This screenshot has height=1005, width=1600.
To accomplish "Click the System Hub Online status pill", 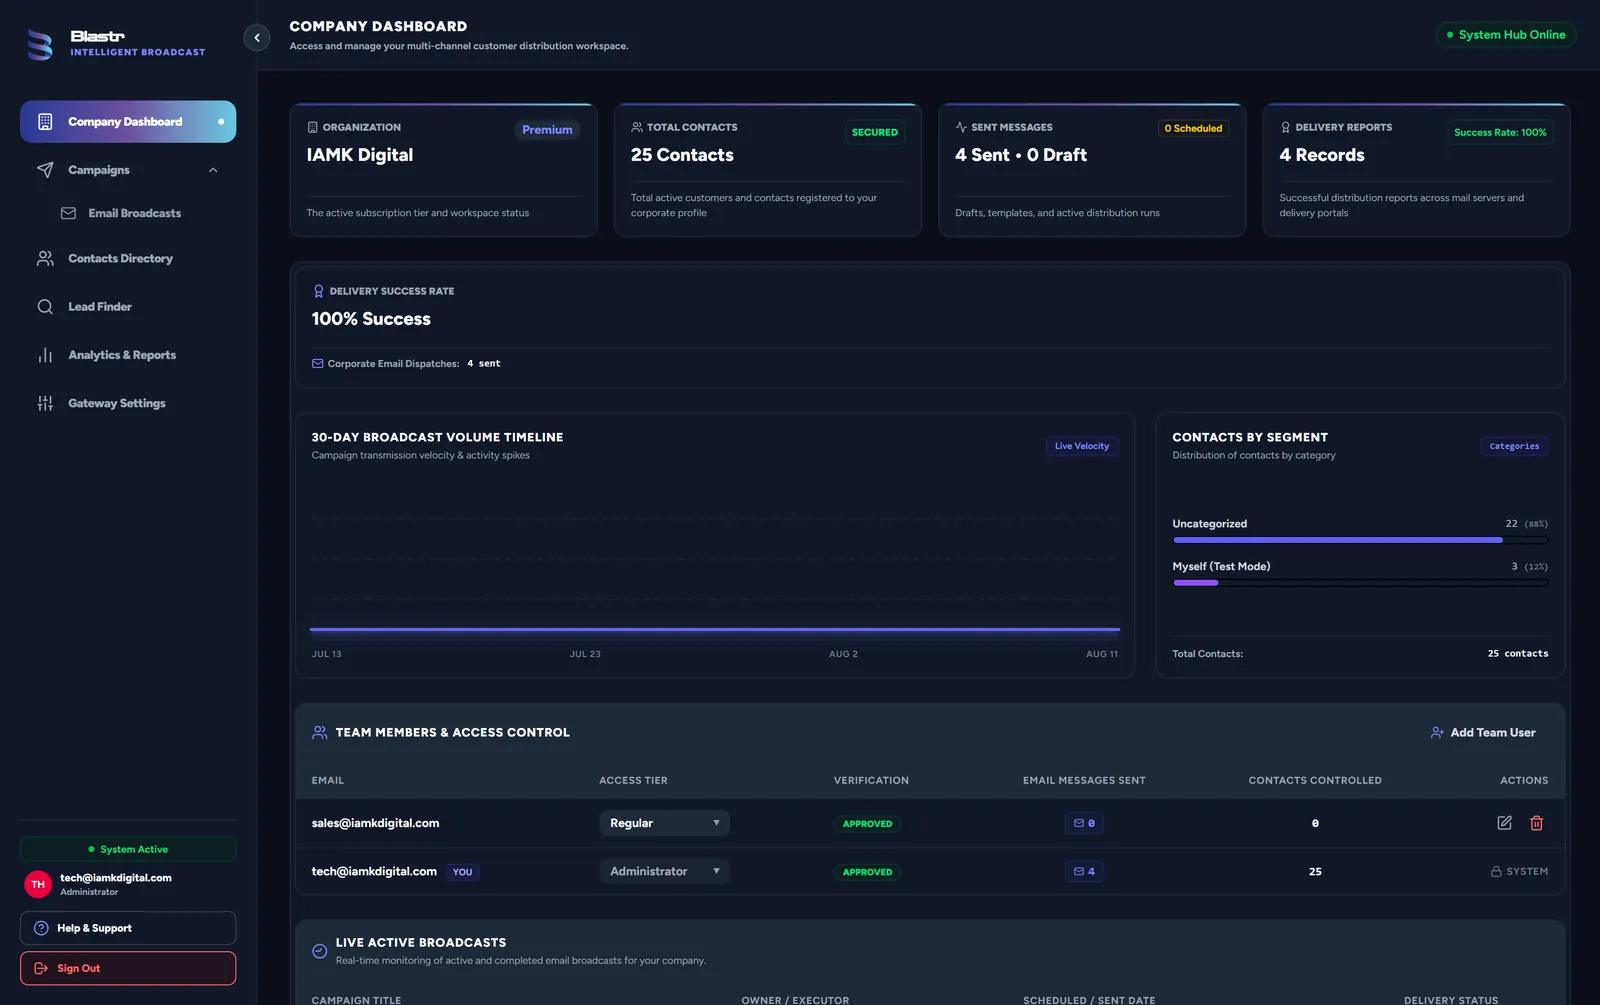I will click(1506, 35).
